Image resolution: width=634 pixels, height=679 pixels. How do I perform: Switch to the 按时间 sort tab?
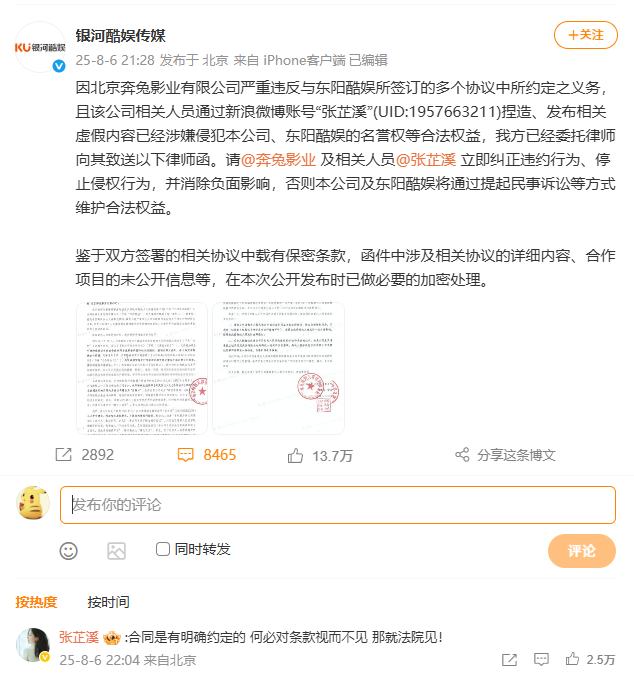point(108,602)
